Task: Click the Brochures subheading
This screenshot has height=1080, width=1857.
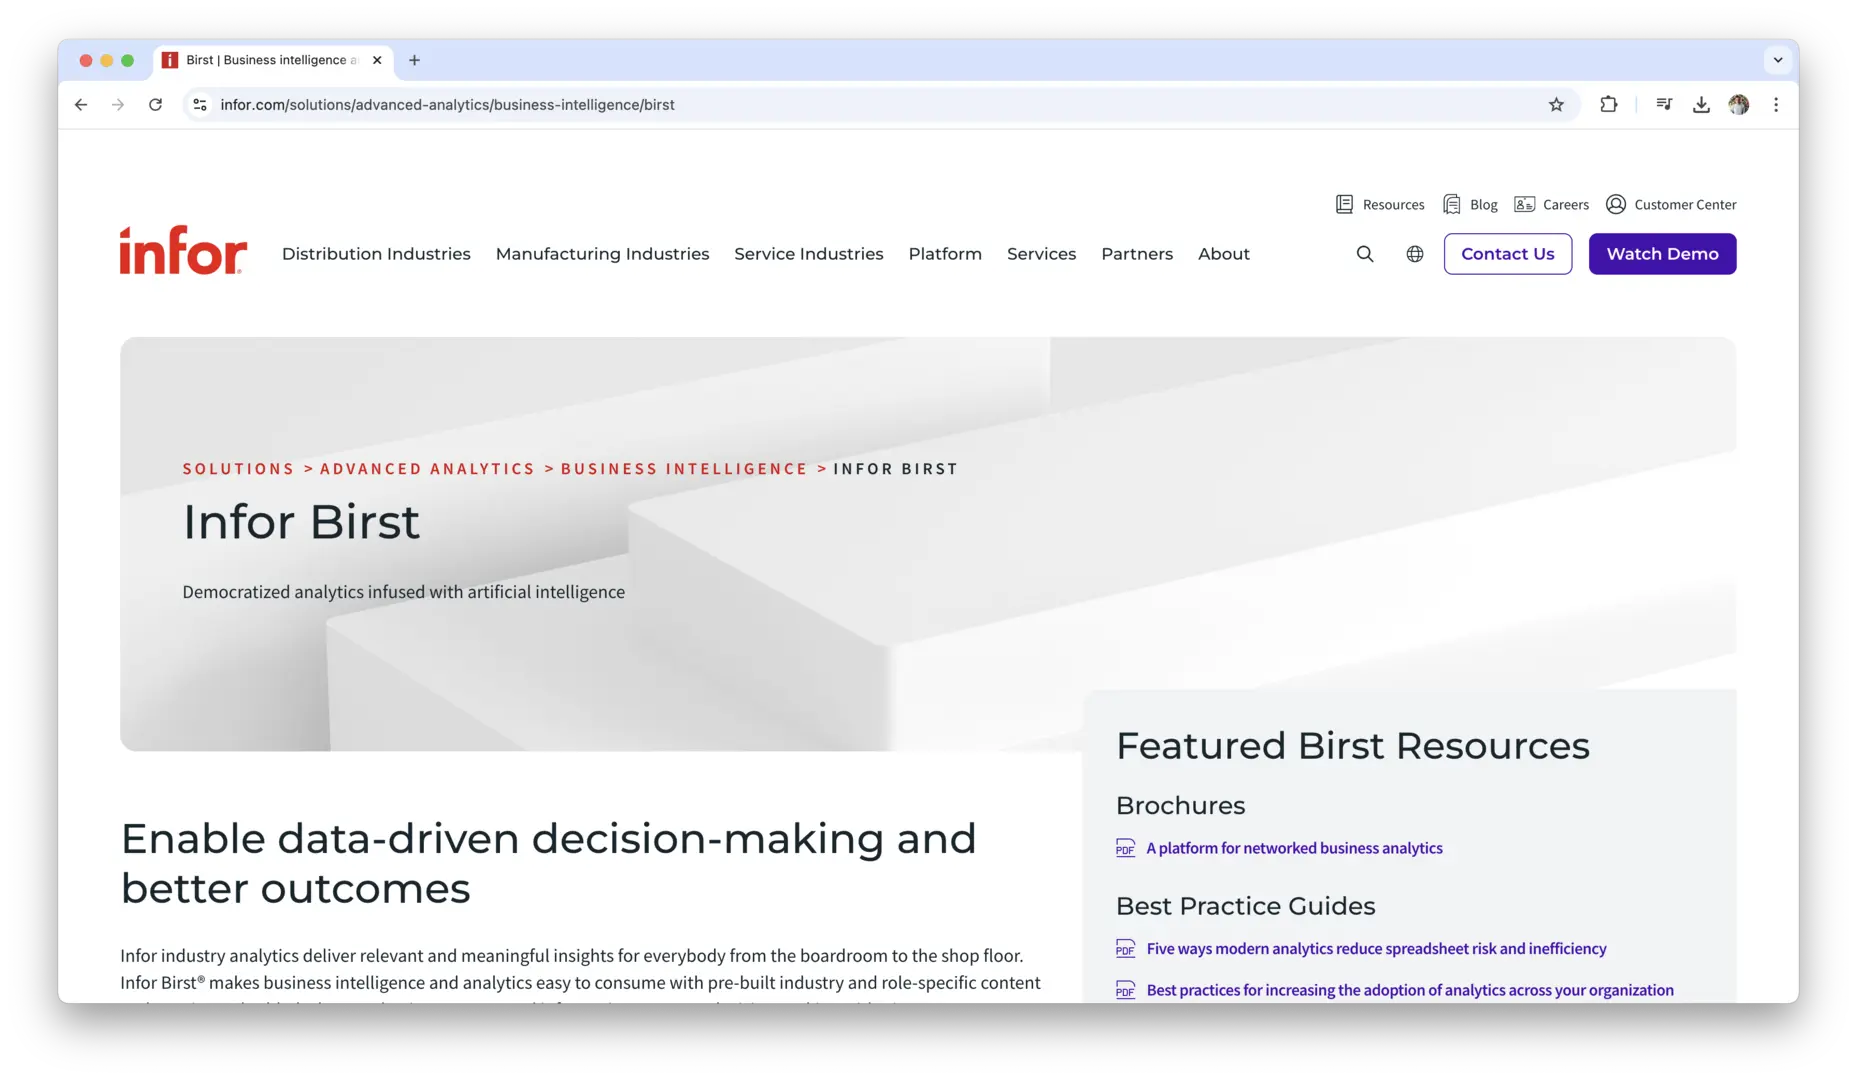Action: click(x=1180, y=806)
